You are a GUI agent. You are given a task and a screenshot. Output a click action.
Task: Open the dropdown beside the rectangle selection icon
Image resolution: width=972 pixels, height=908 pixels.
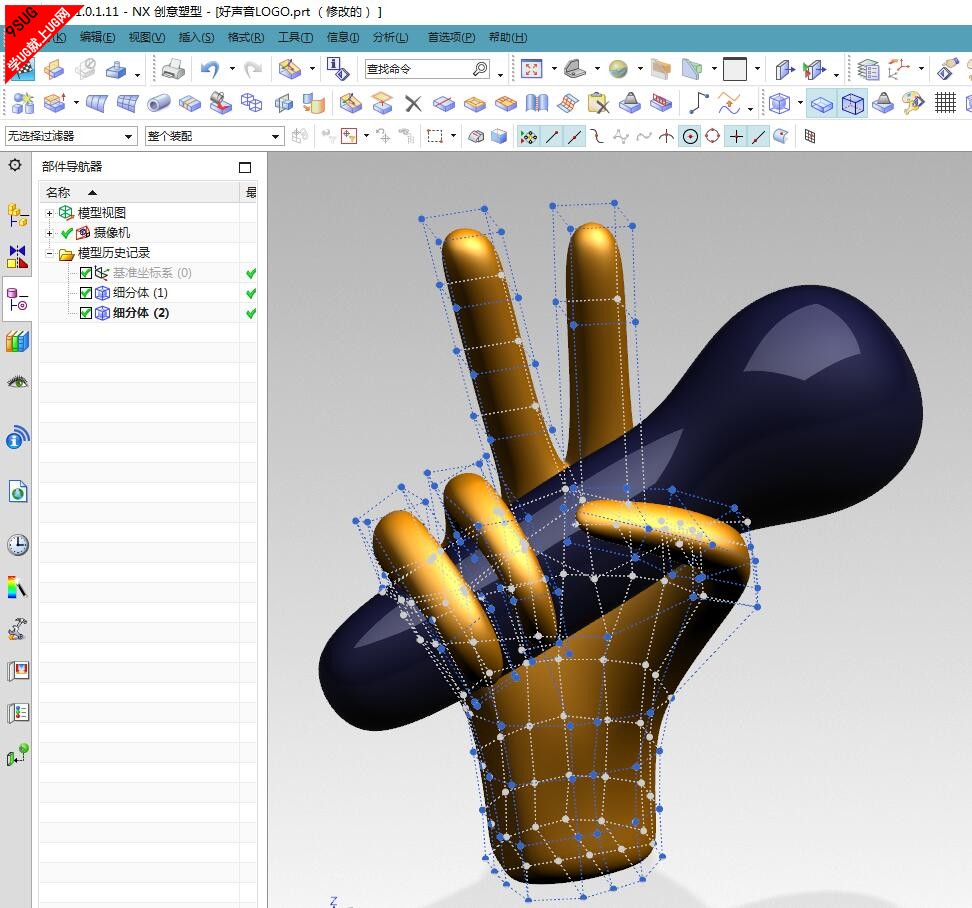click(x=454, y=136)
